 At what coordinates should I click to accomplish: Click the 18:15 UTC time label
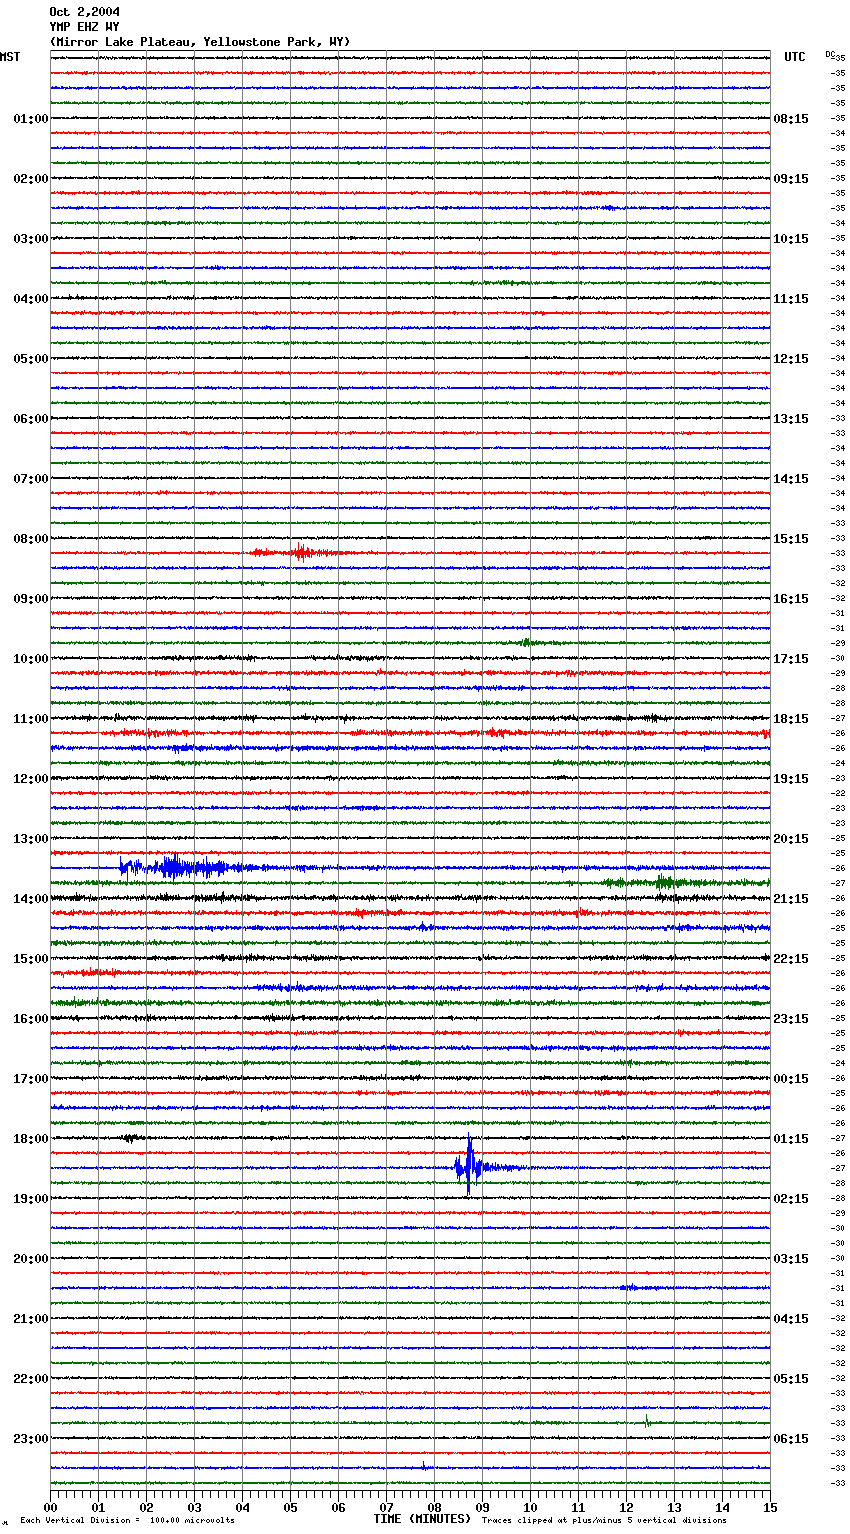[x=791, y=719]
